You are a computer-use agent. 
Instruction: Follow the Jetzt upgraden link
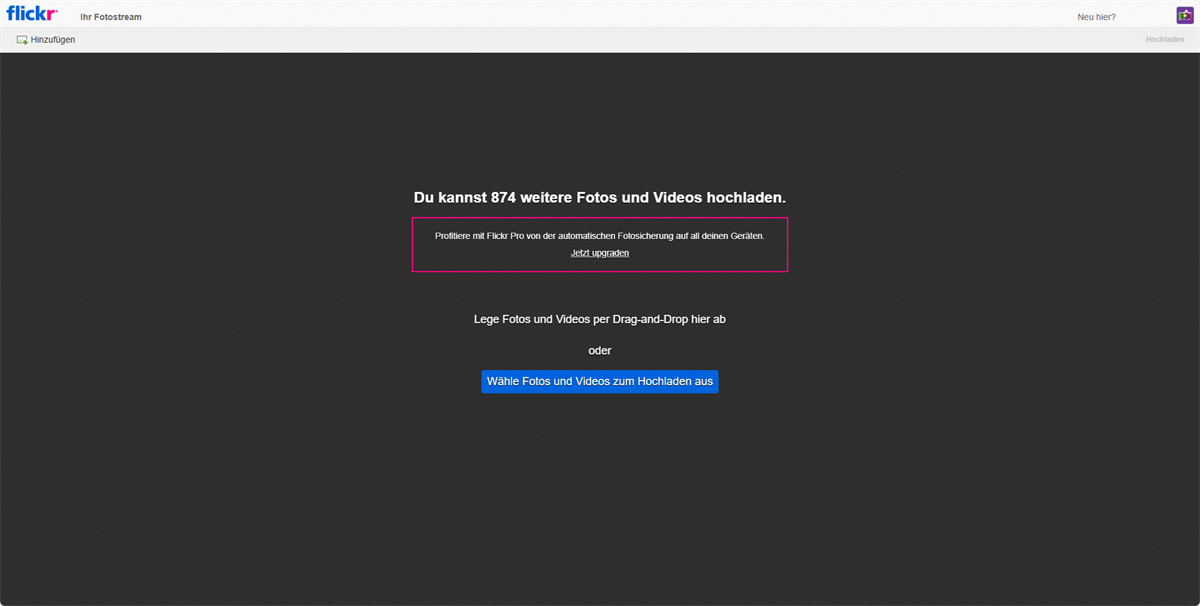[x=600, y=253]
